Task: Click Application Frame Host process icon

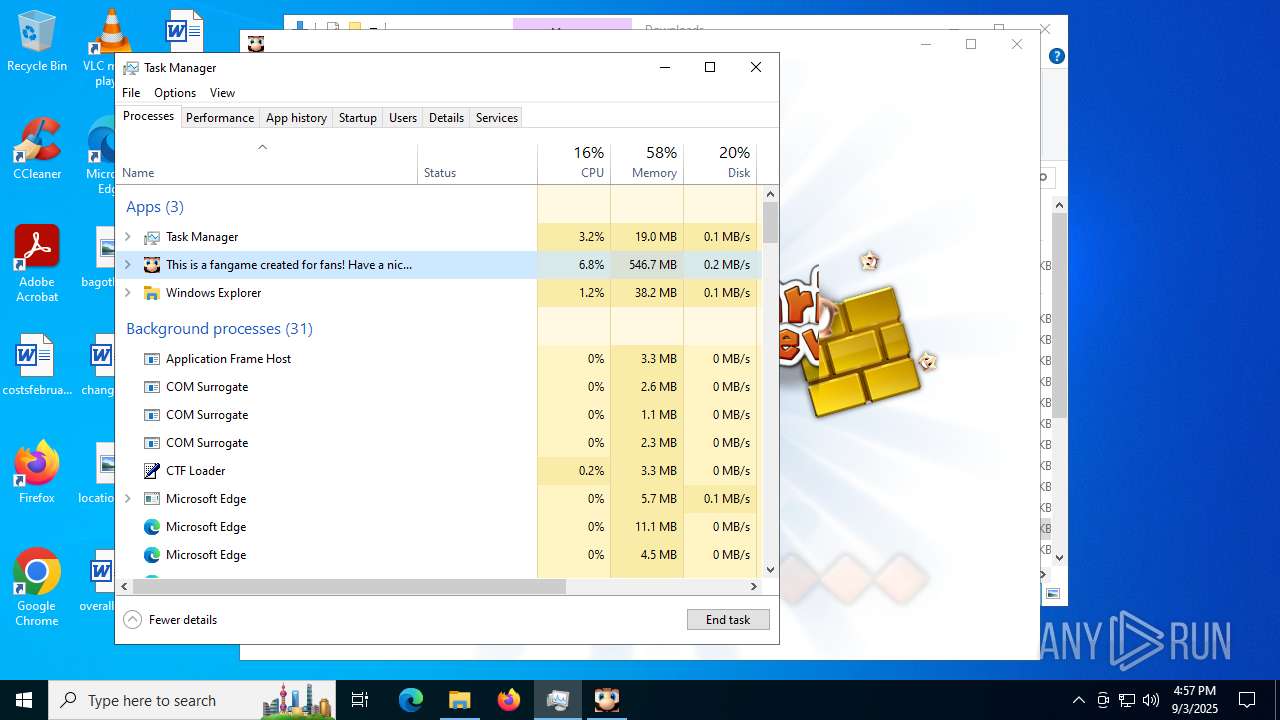Action: click(x=152, y=359)
